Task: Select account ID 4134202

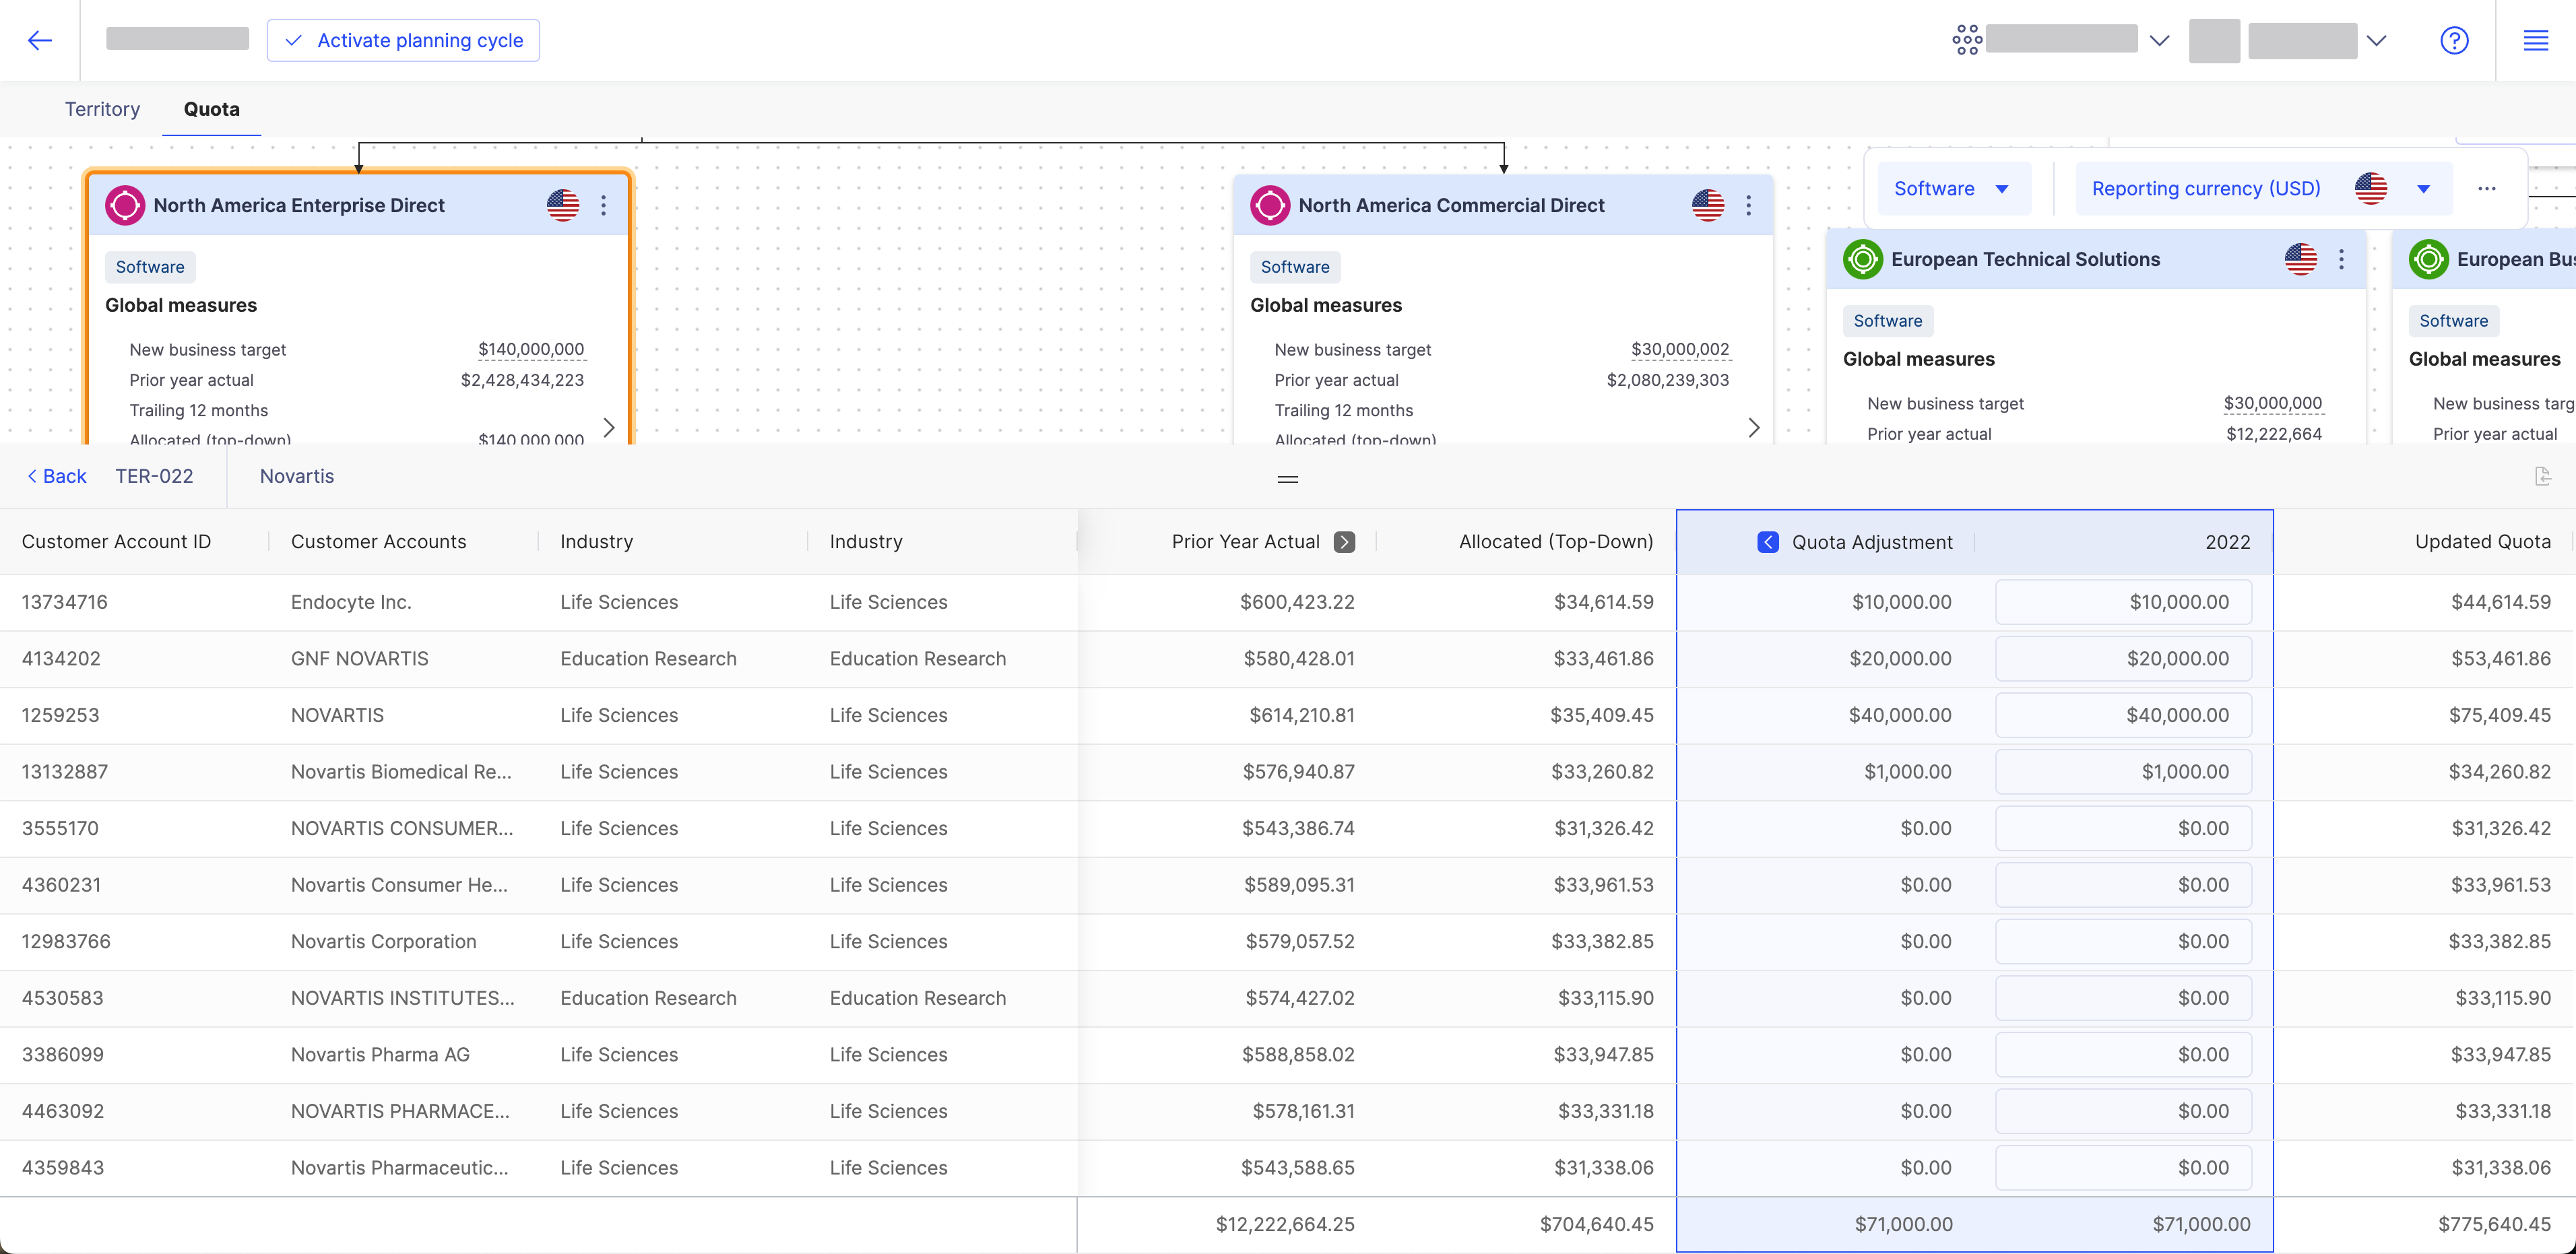Action: click(61, 659)
